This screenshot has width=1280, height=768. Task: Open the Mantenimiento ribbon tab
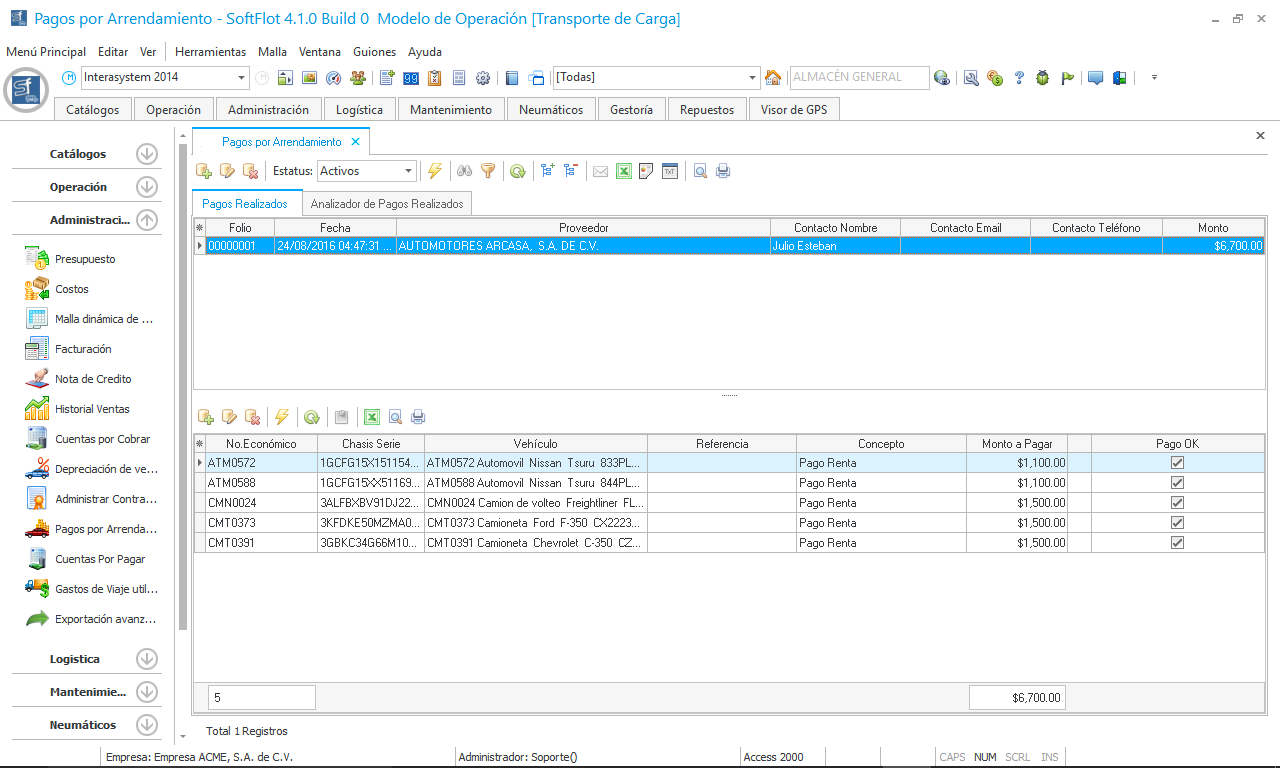[x=451, y=110]
